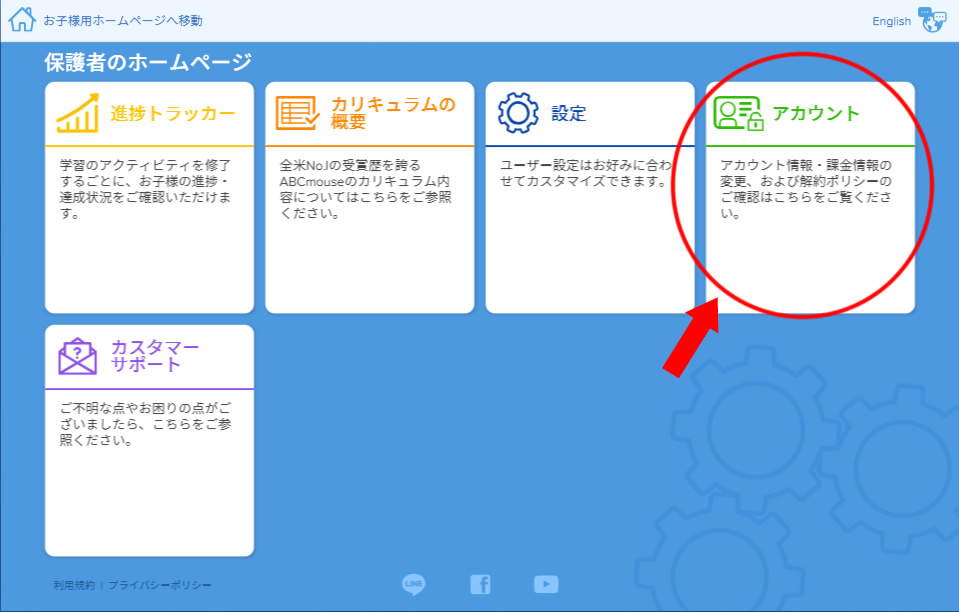Click the house home icon
This screenshot has height=612, width=959.
pos(22,20)
